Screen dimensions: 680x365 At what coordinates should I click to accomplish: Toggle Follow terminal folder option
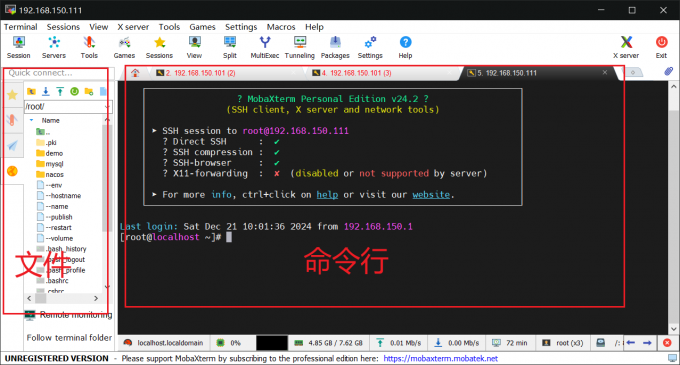point(69,338)
